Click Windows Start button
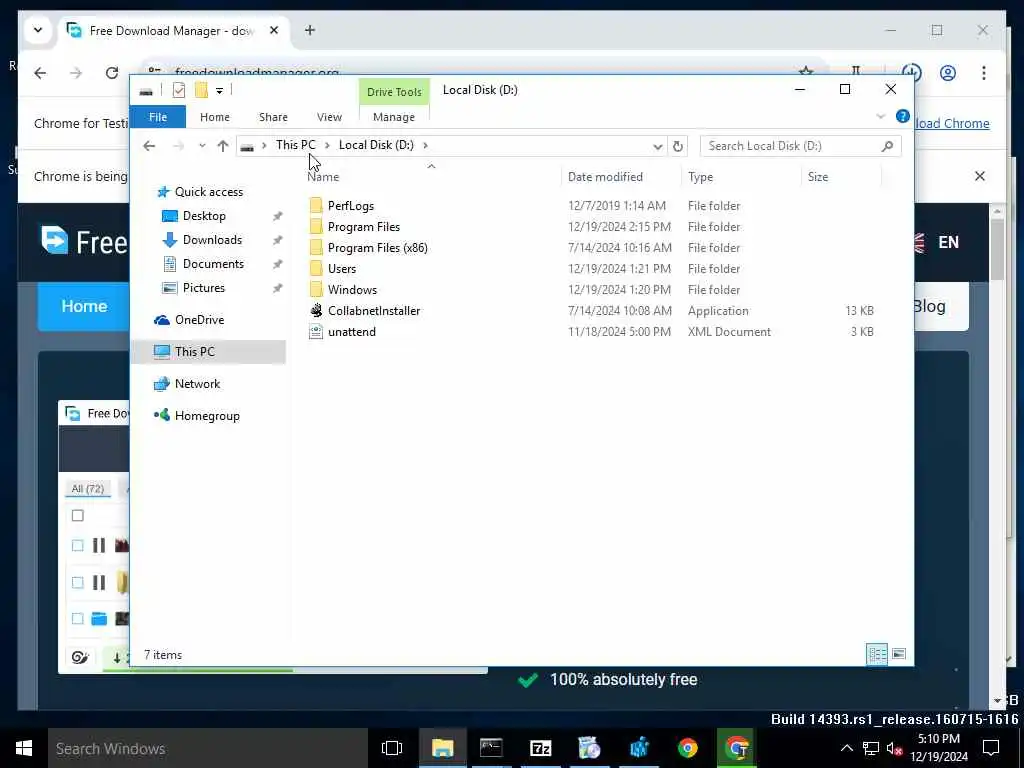The height and width of the screenshot is (768, 1024). (x=24, y=748)
